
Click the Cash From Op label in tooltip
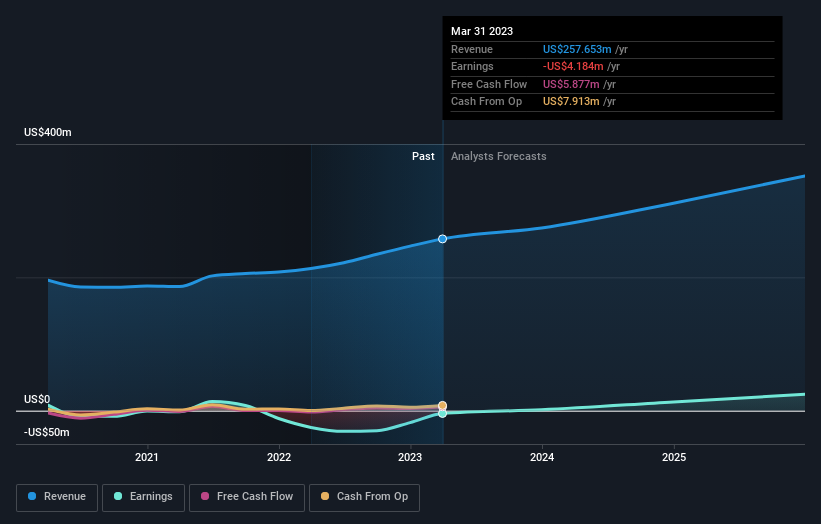[486, 102]
